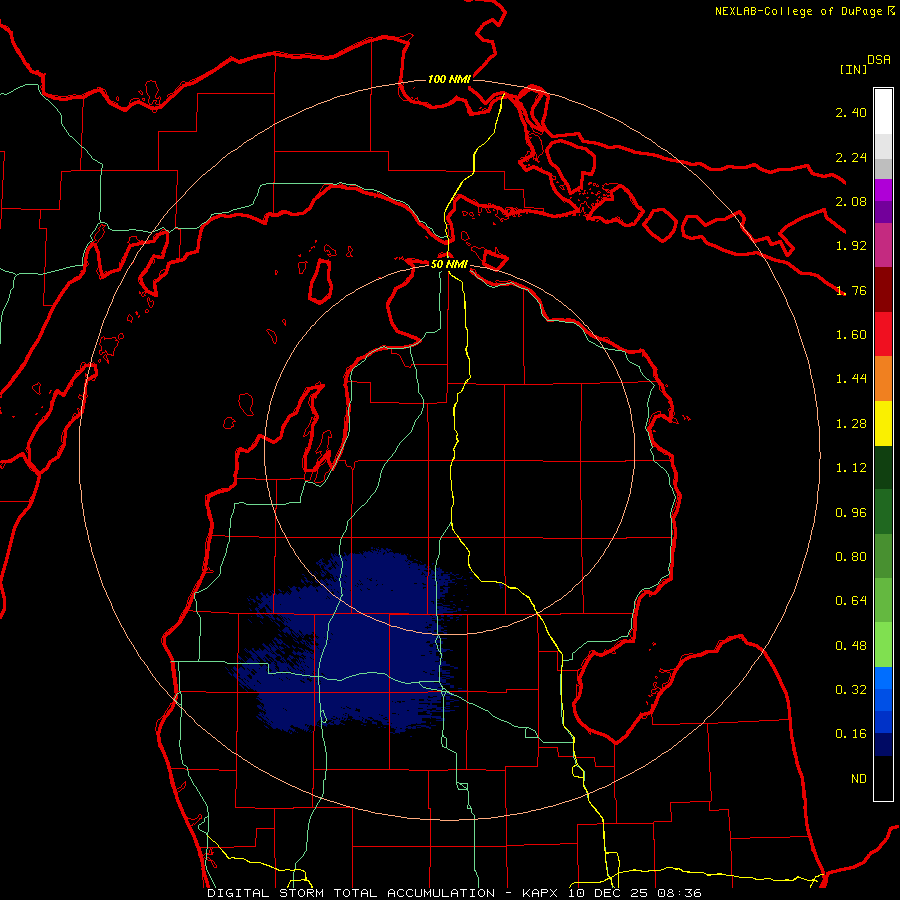Pick the bright red legend swatch
The height and width of the screenshot is (900, 900).
pos(883,334)
